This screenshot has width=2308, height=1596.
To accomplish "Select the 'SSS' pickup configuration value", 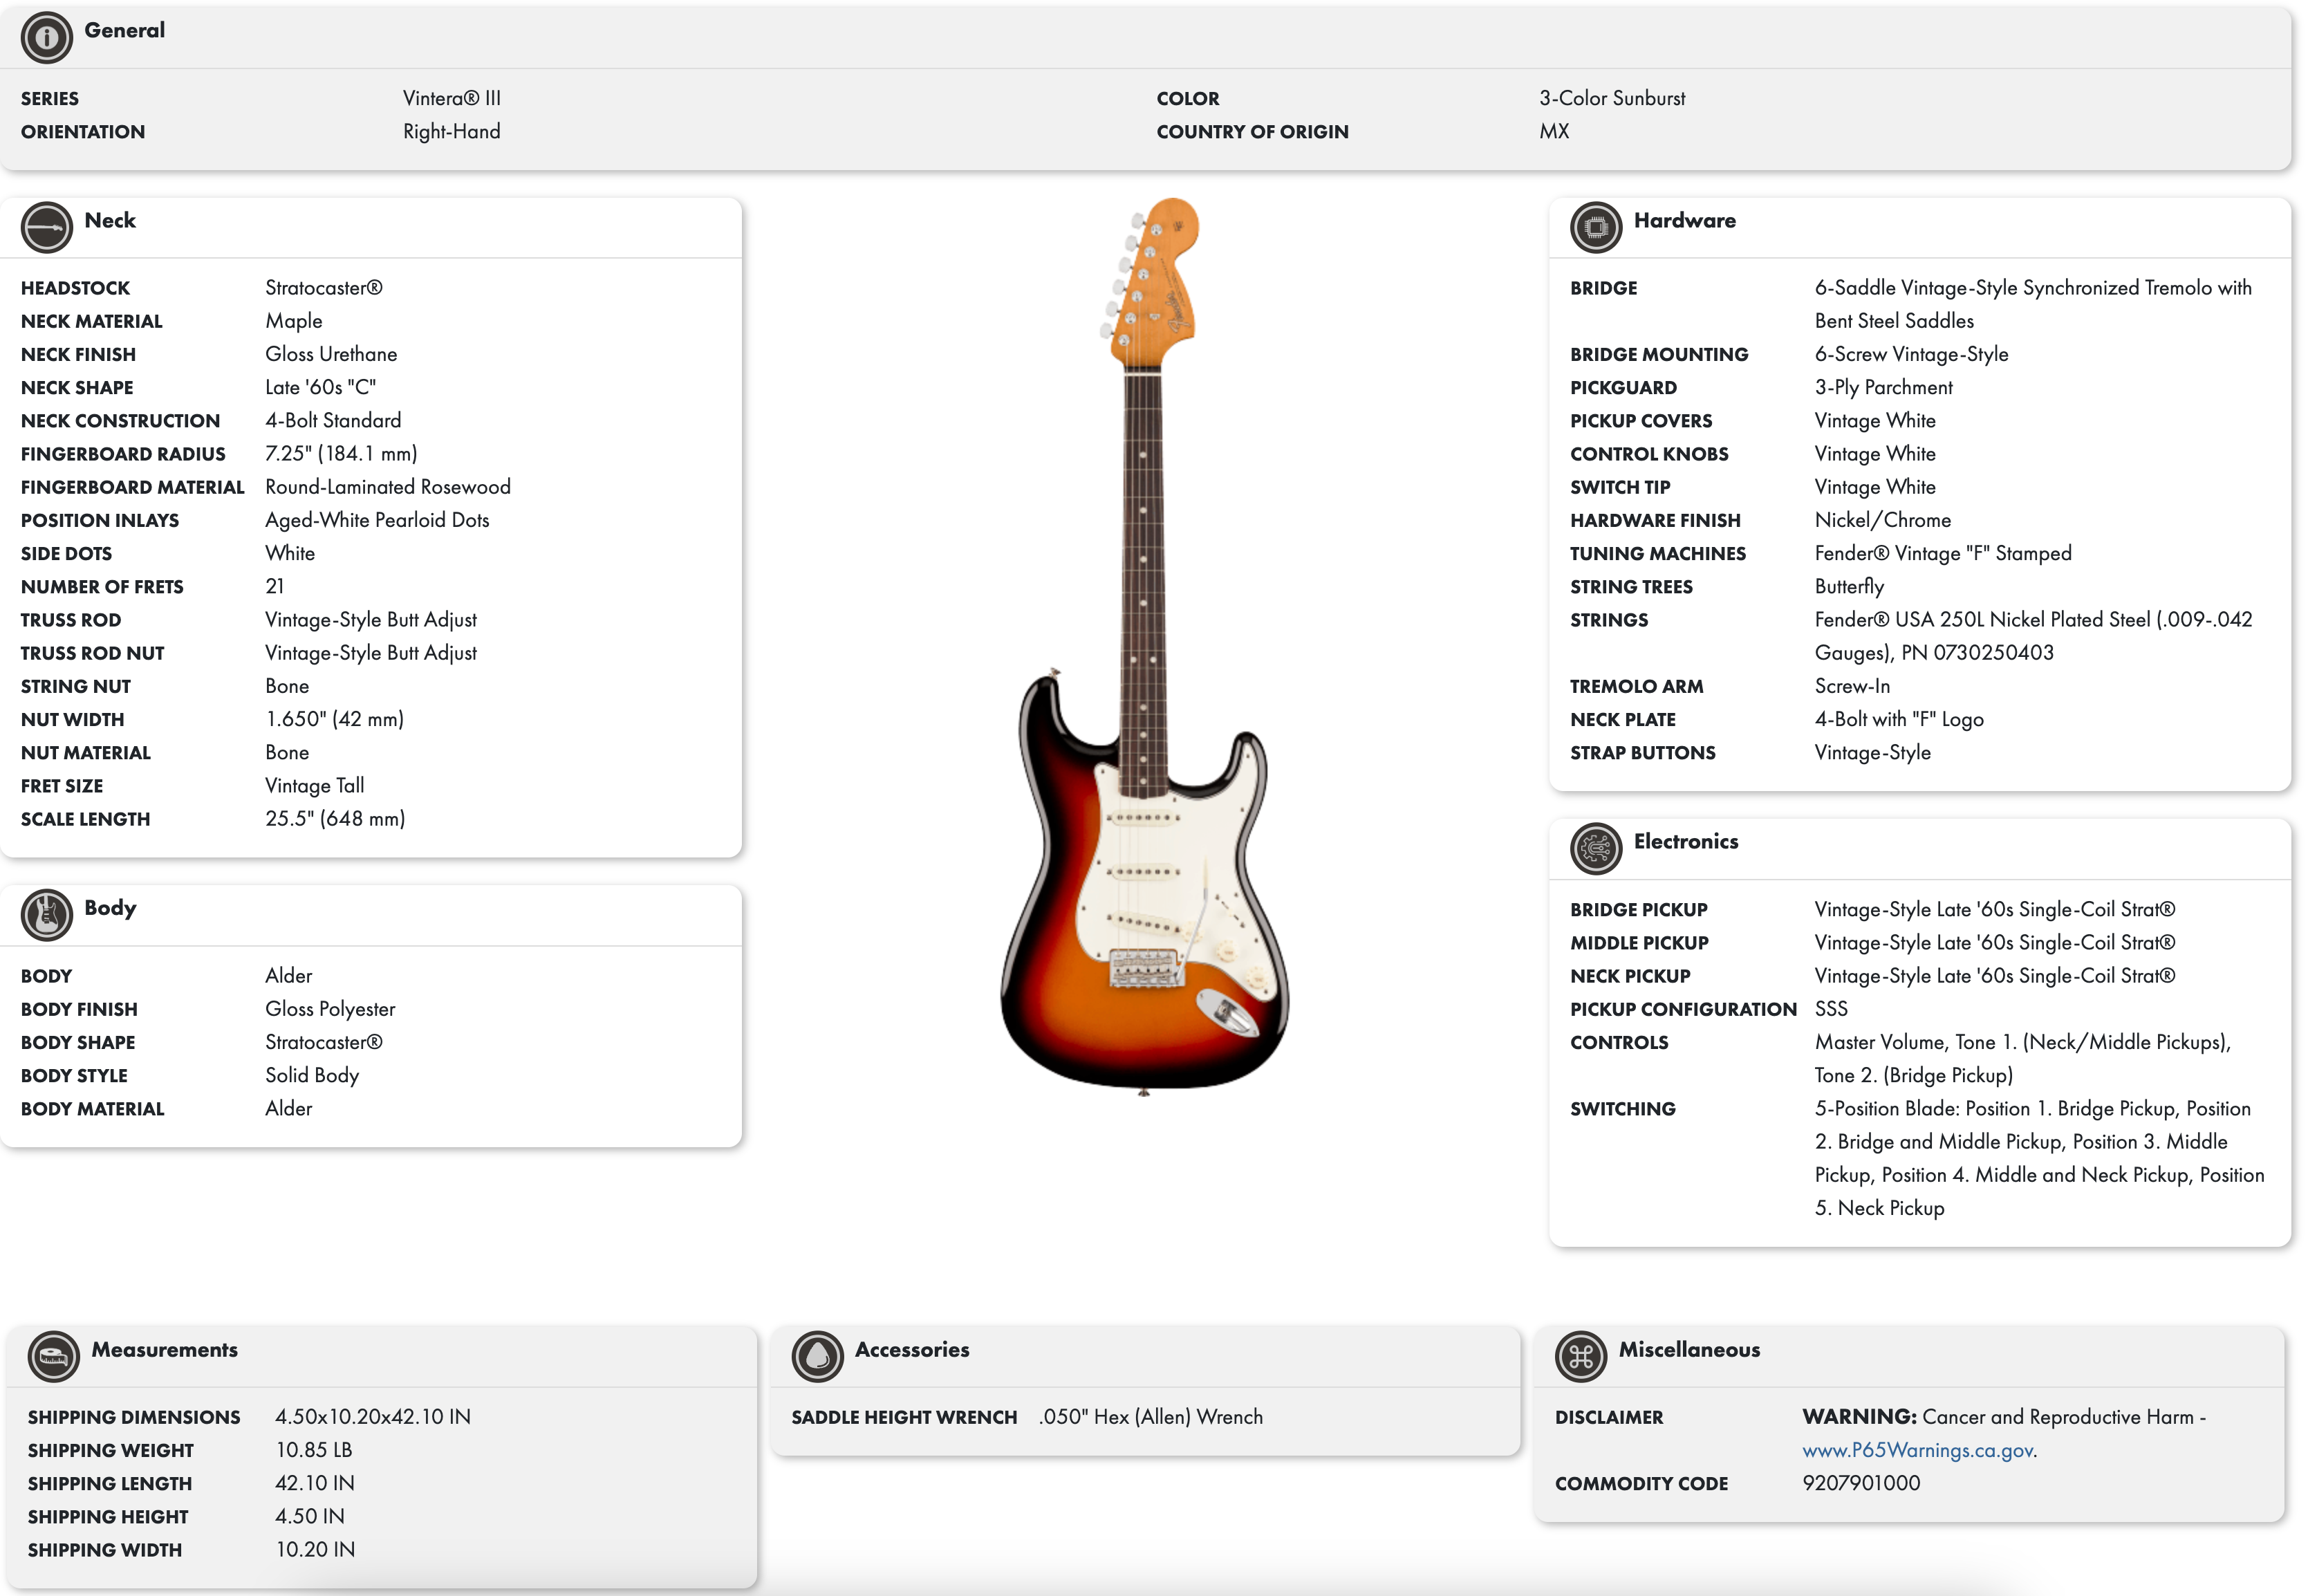I will pos(1830,1008).
